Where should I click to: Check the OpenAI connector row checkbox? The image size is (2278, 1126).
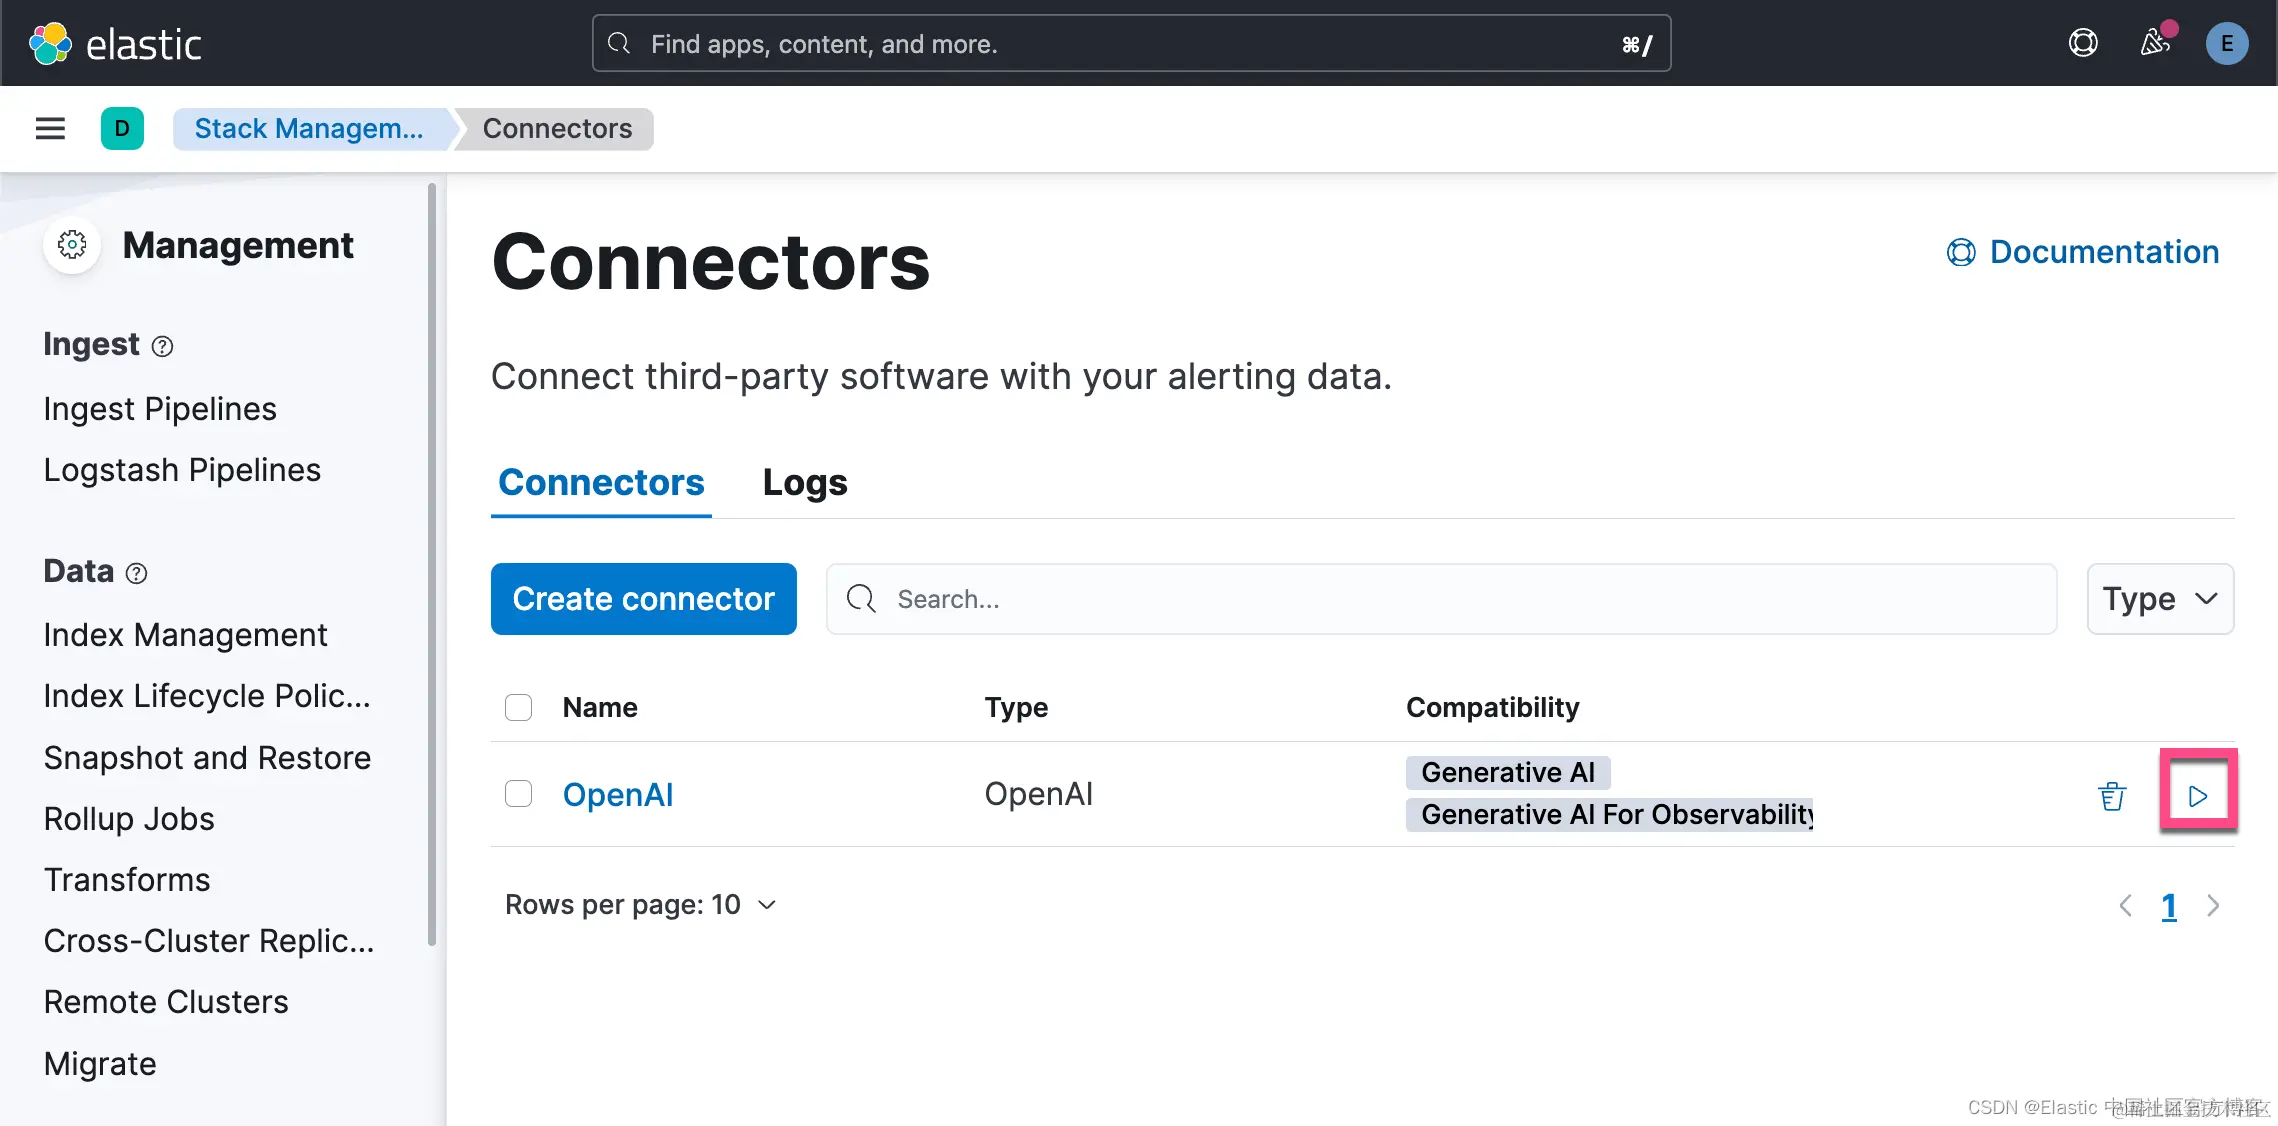coord(518,794)
